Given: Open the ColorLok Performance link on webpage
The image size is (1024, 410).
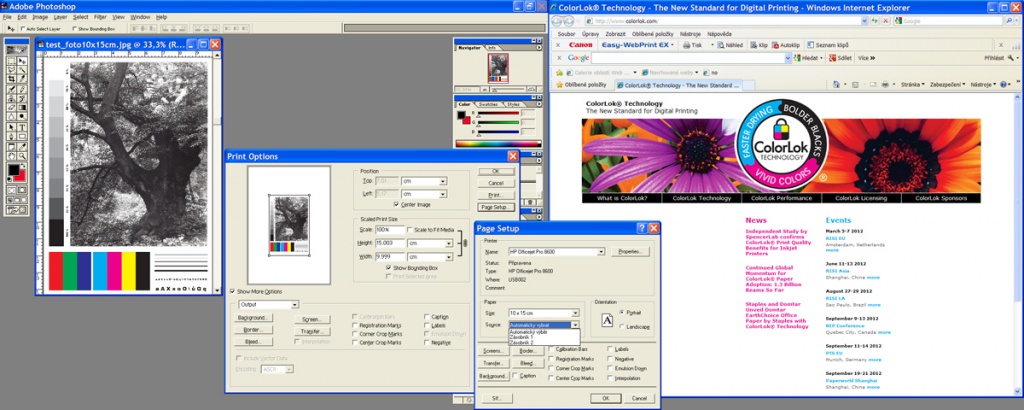Looking at the screenshot, I should tap(781, 198).
